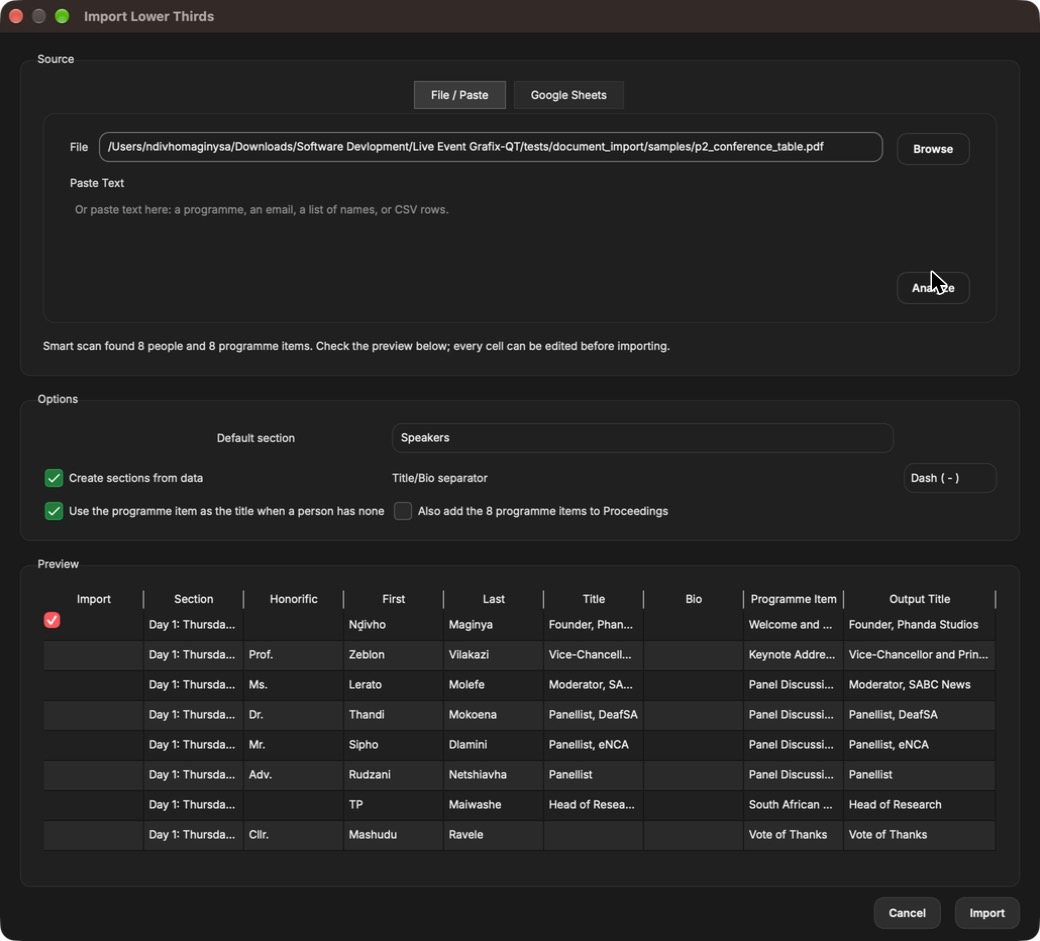This screenshot has width=1040, height=941.
Task: Select the Programme Item cell 'Keynote Addre...'
Action: (x=793, y=655)
